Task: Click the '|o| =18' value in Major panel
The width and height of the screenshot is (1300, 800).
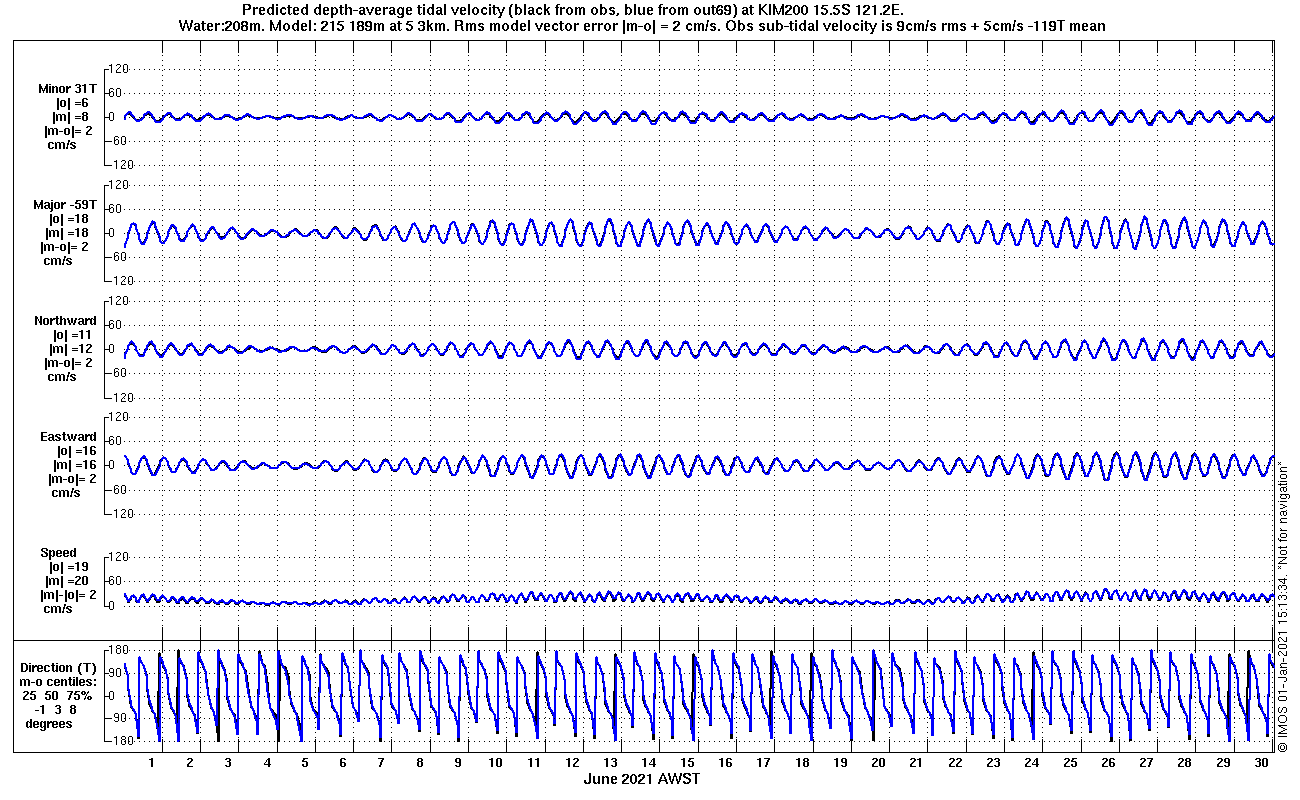Action: click(69, 219)
